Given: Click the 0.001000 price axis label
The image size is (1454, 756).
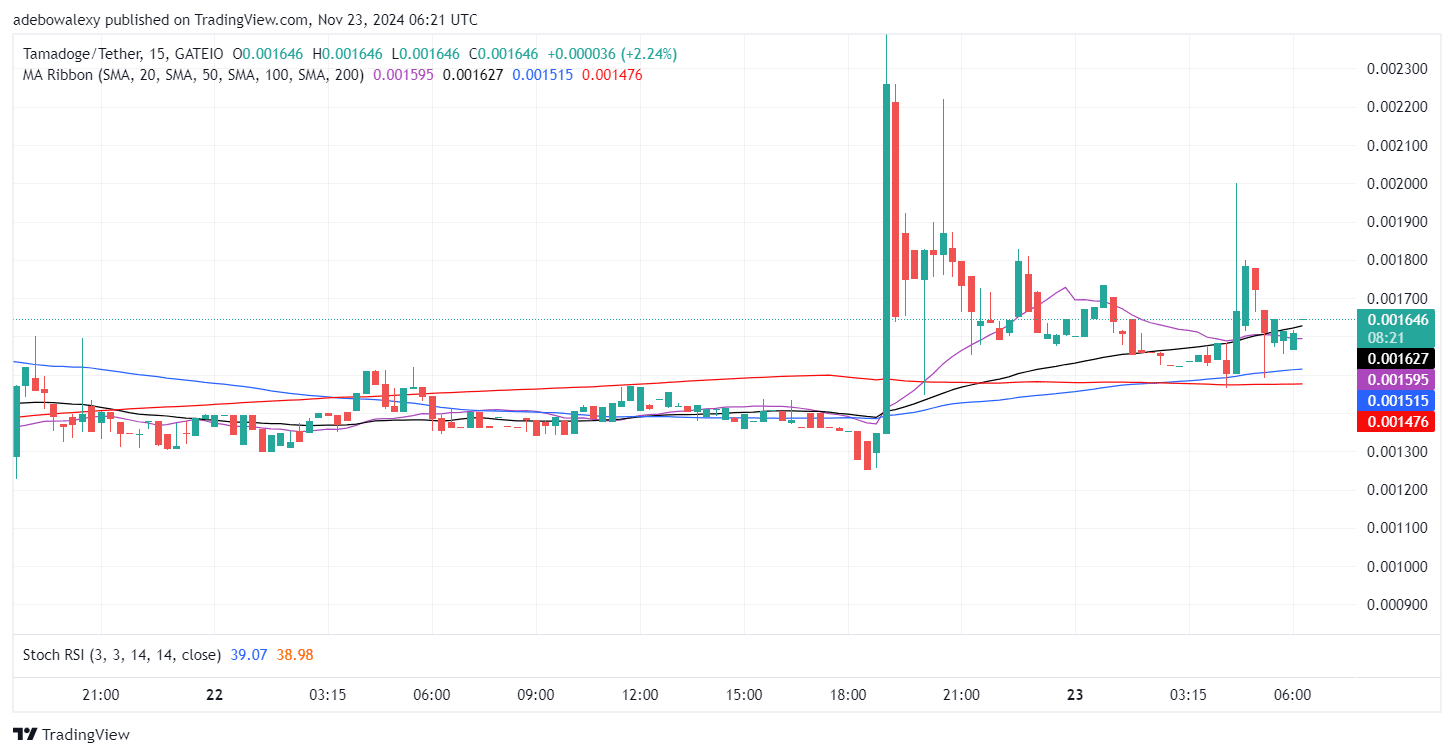Looking at the screenshot, I should tap(1395, 566).
